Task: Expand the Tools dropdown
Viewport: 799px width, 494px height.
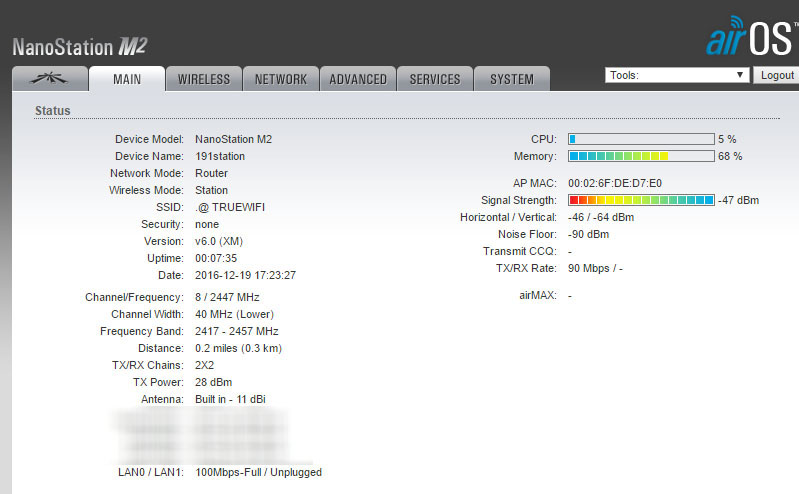Action: tap(677, 75)
